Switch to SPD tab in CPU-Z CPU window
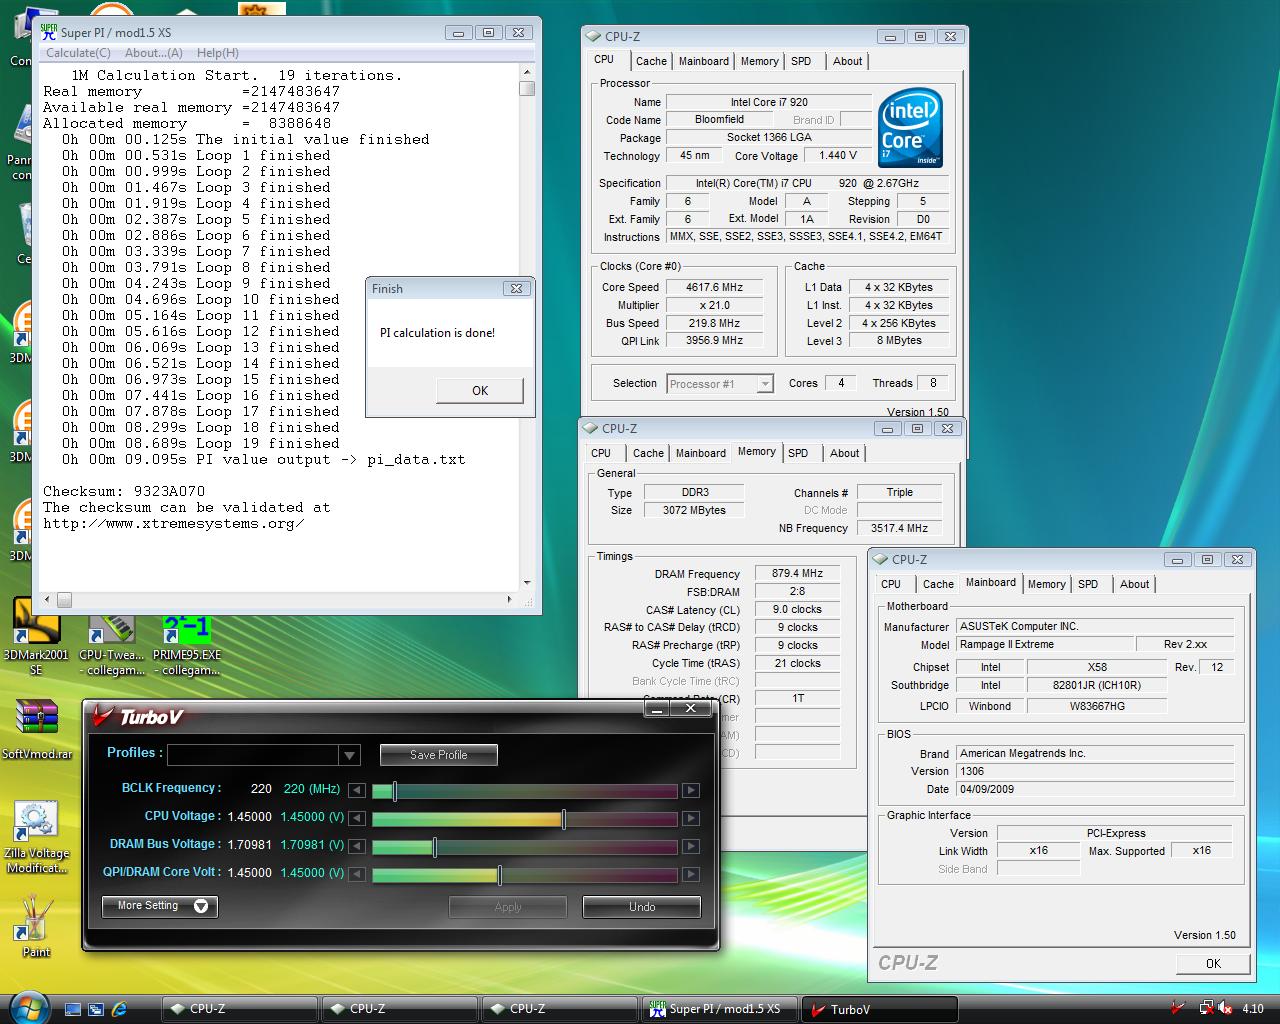1280x1024 pixels. [x=801, y=61]
